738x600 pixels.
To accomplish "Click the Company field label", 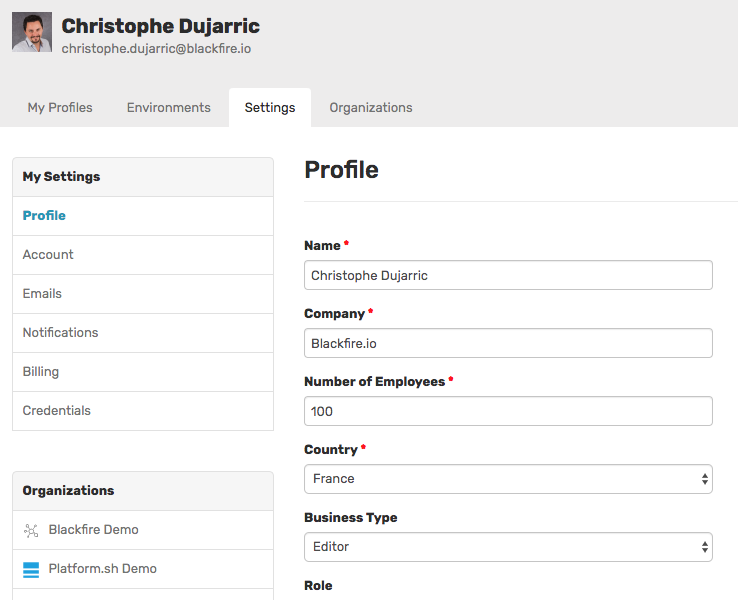I will point(335,313).
